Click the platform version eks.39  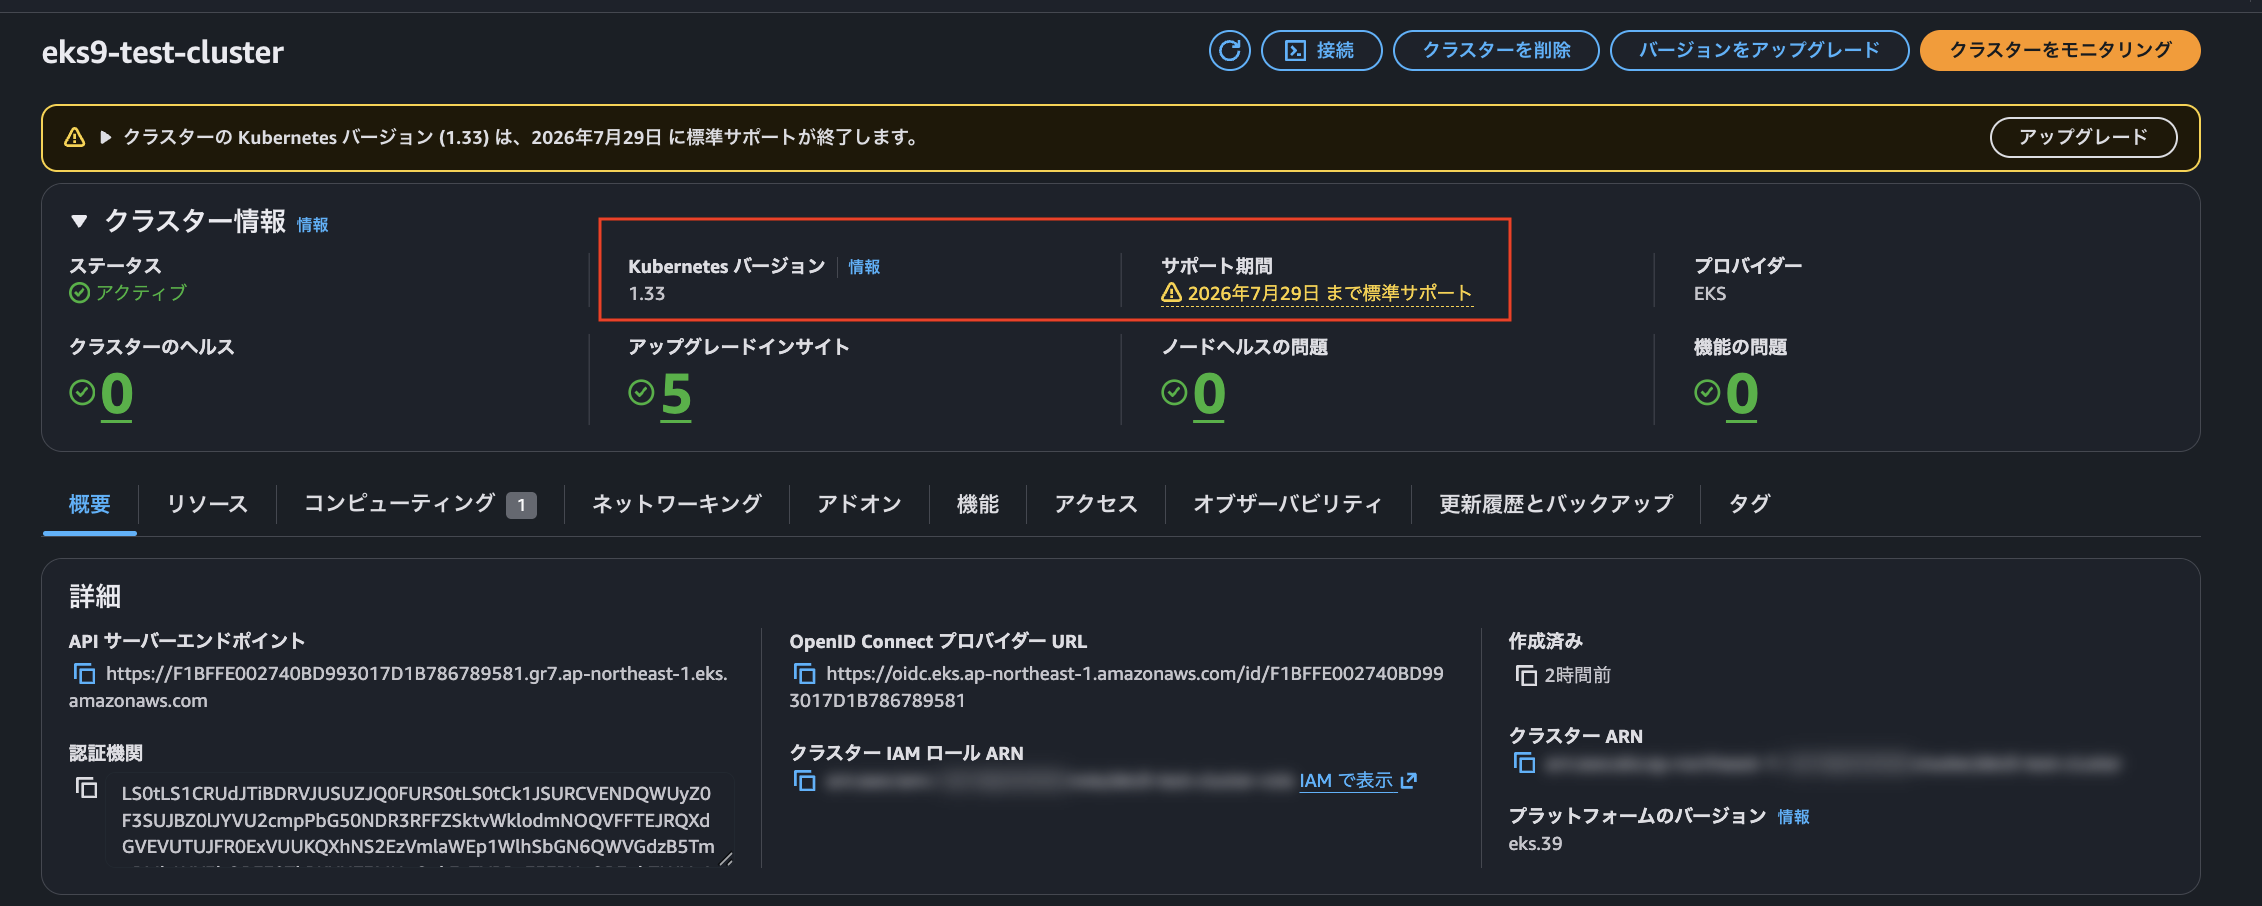pos(1535,844)
